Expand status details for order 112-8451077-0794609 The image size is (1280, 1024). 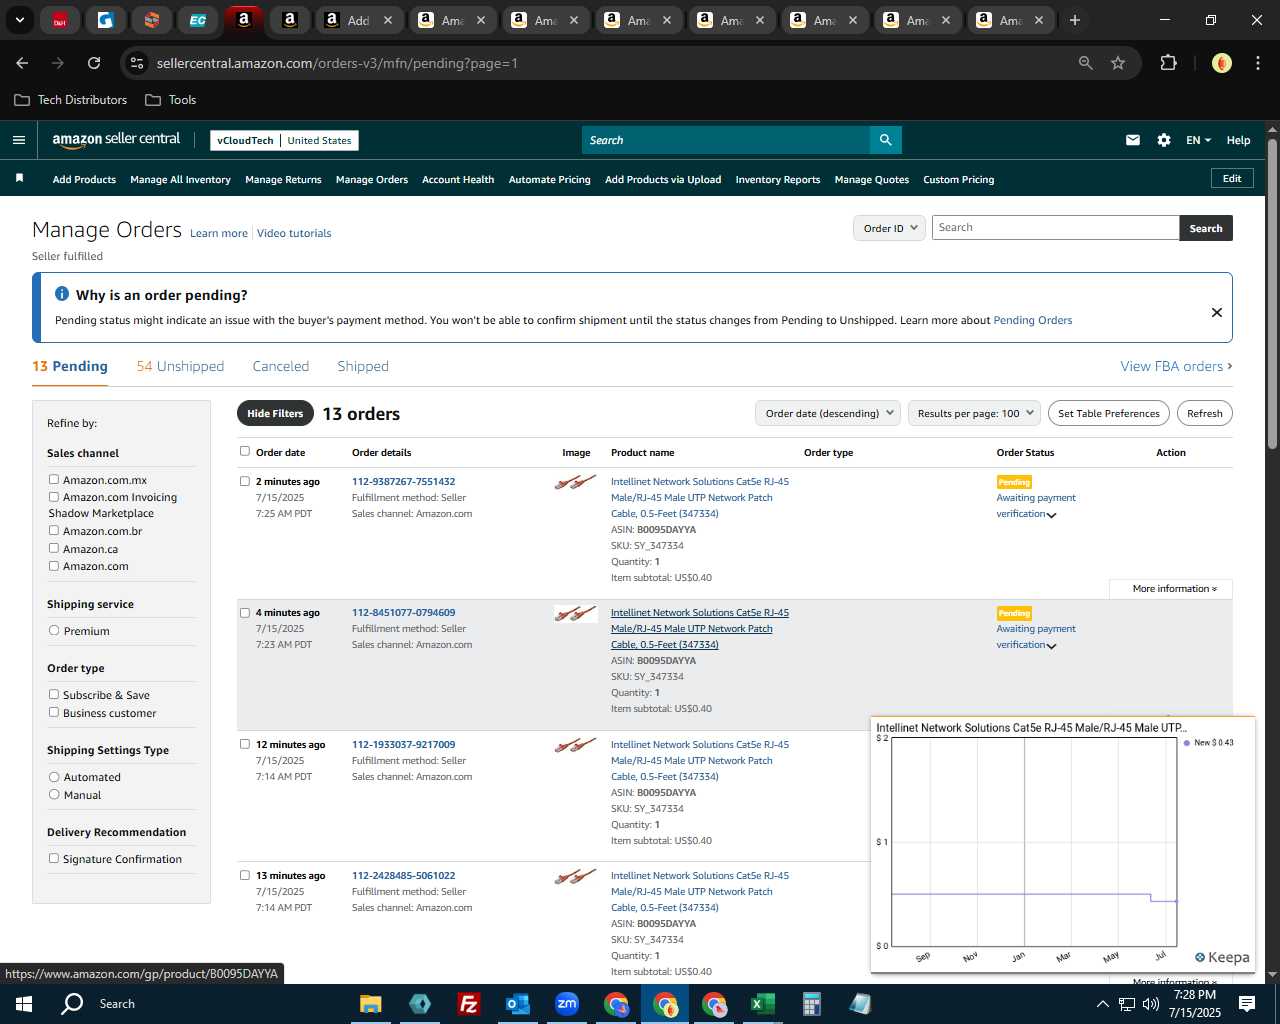point(1051,646)
